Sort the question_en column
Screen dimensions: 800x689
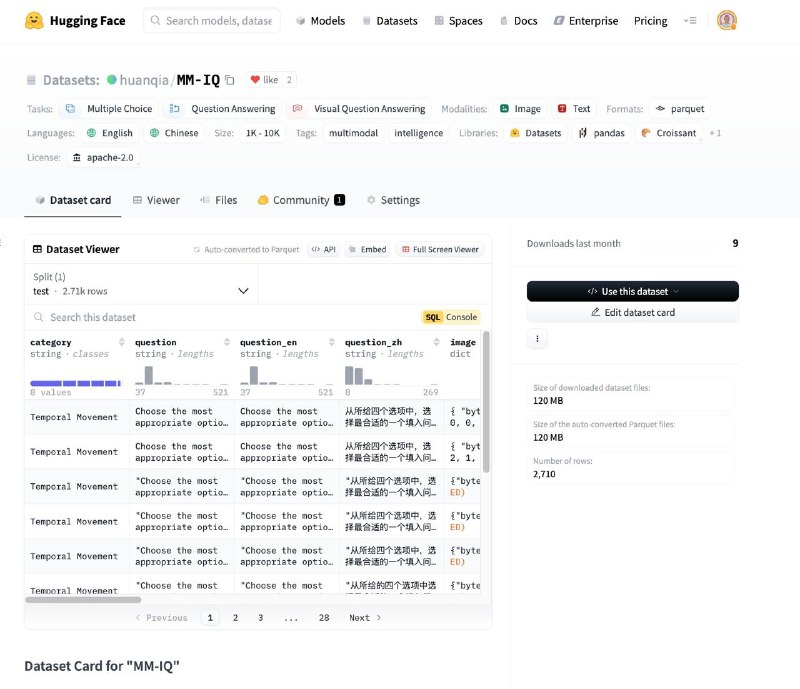[332, 342]
